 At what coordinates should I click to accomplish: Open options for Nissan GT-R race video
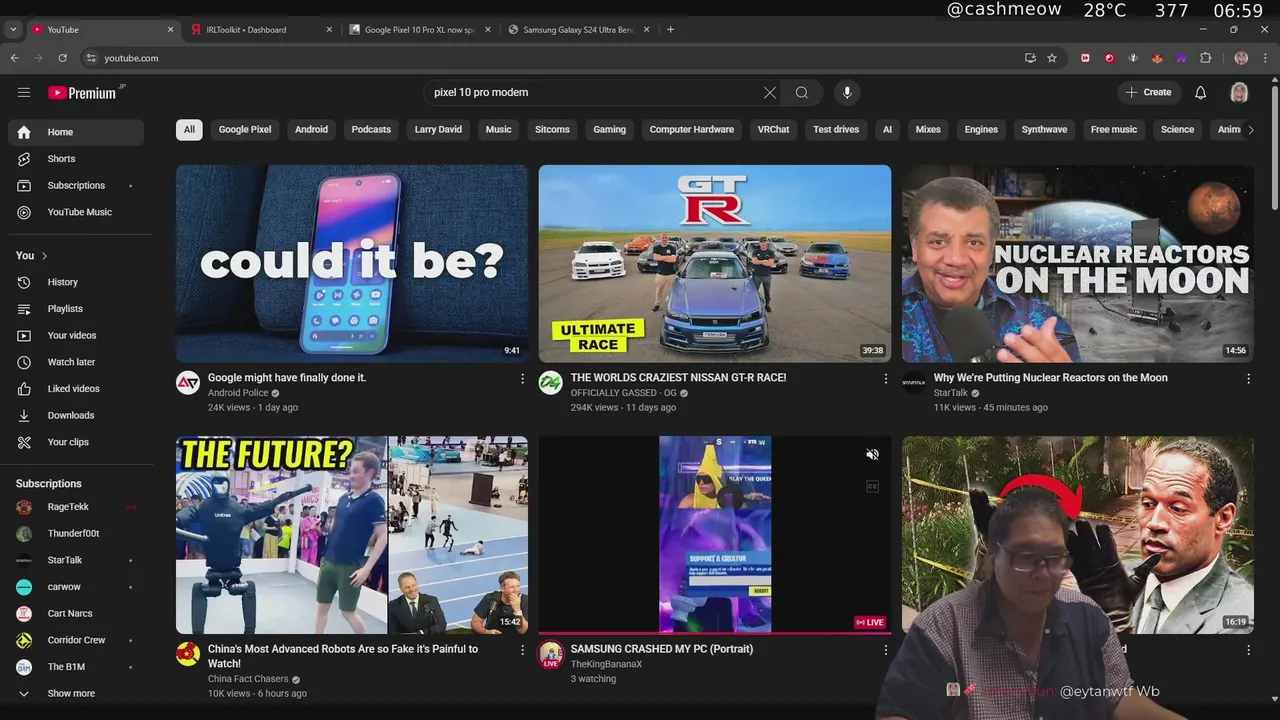[885, 379]
